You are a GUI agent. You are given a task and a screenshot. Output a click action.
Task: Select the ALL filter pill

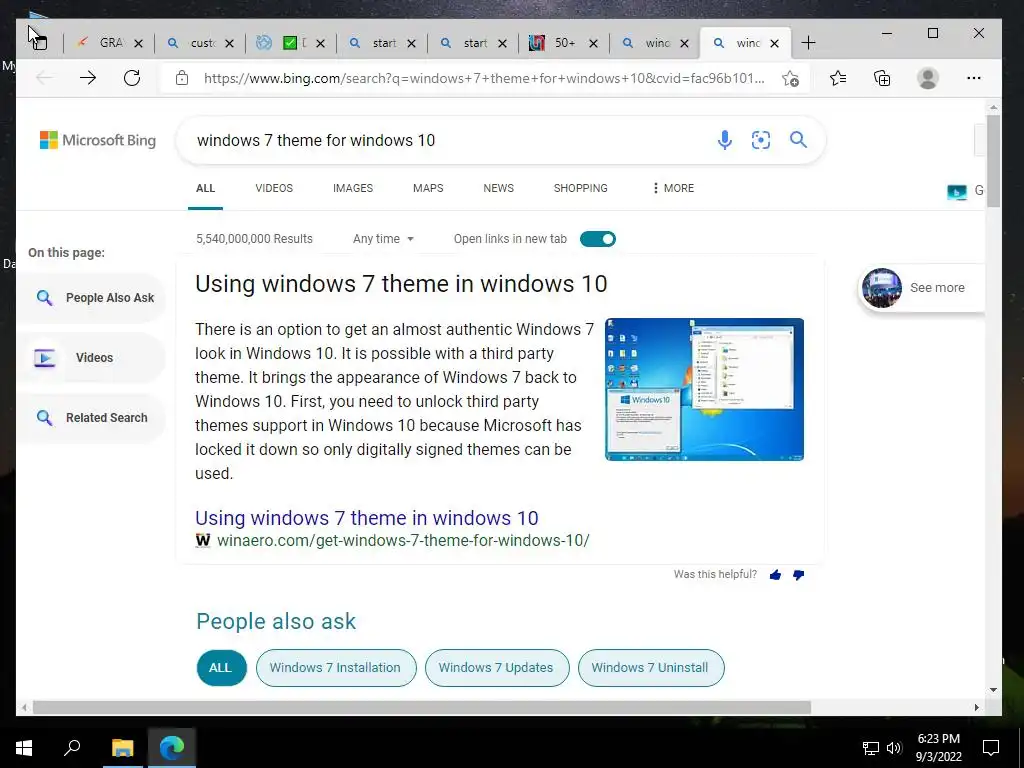click(221, 667)
